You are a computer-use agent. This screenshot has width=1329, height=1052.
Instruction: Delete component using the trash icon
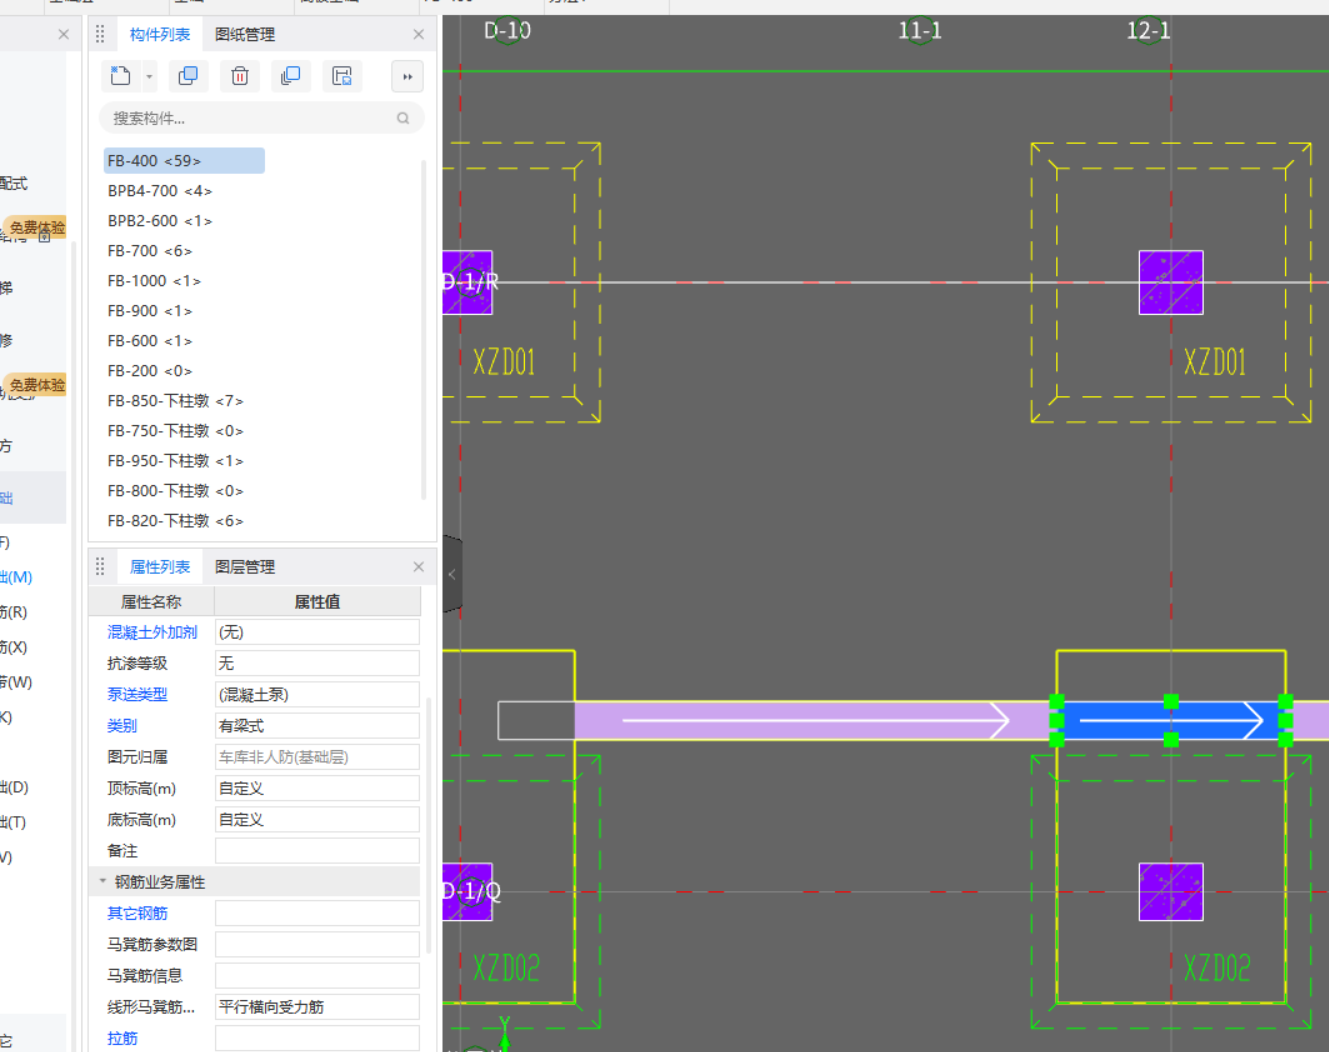click(x=240, y=76)
